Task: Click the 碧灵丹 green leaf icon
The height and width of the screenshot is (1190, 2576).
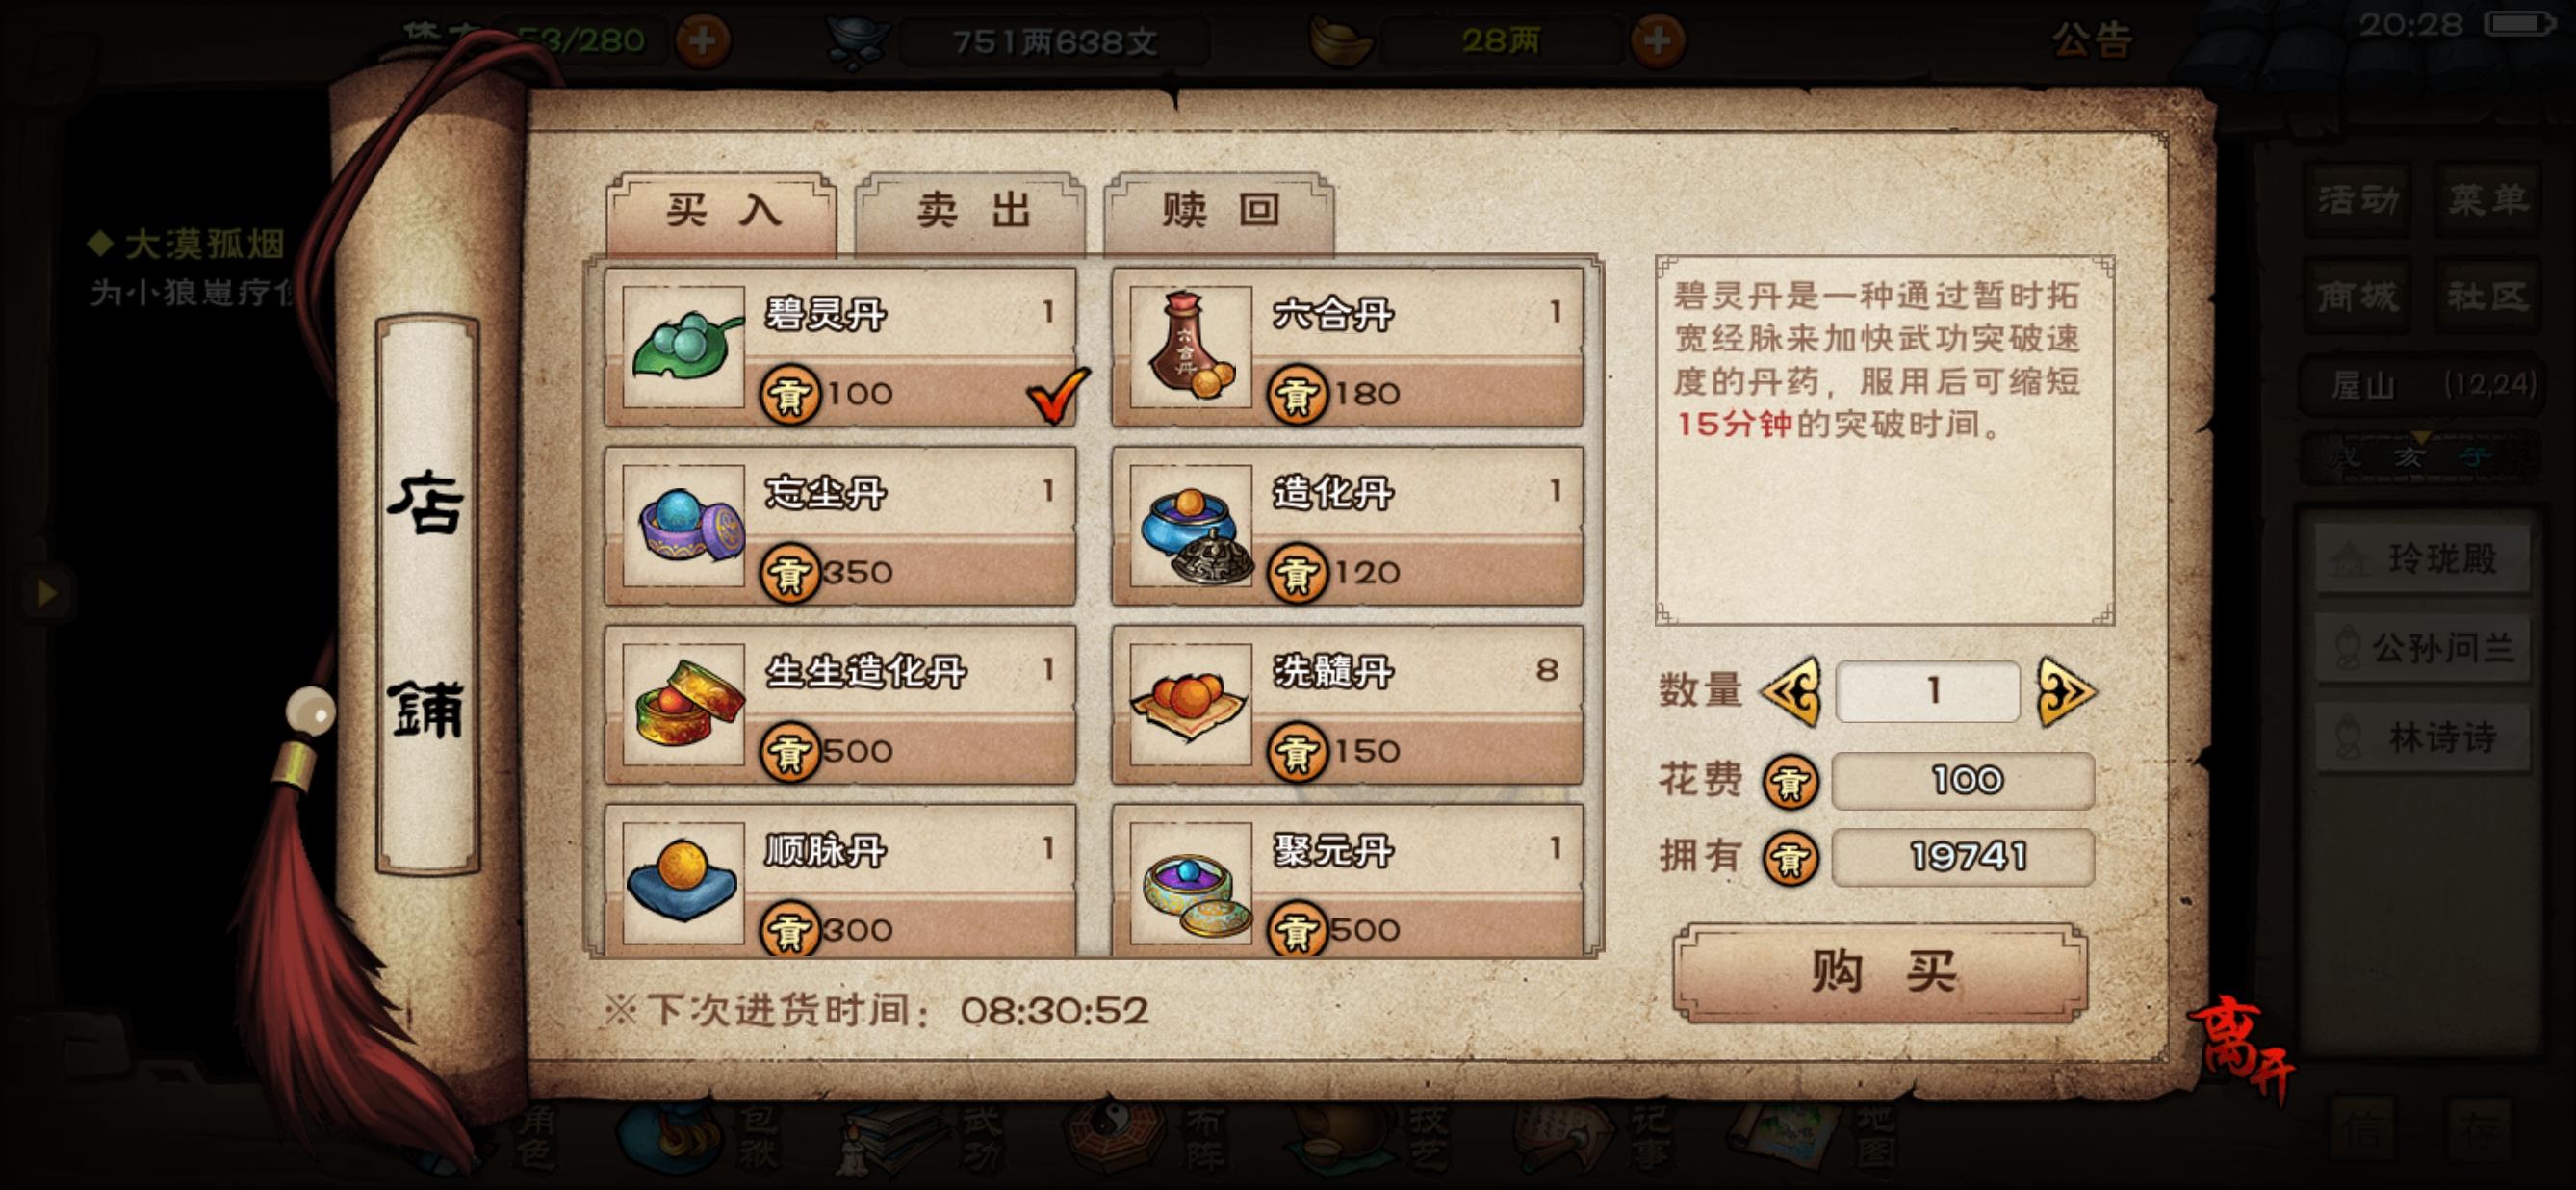Action: 684,346
